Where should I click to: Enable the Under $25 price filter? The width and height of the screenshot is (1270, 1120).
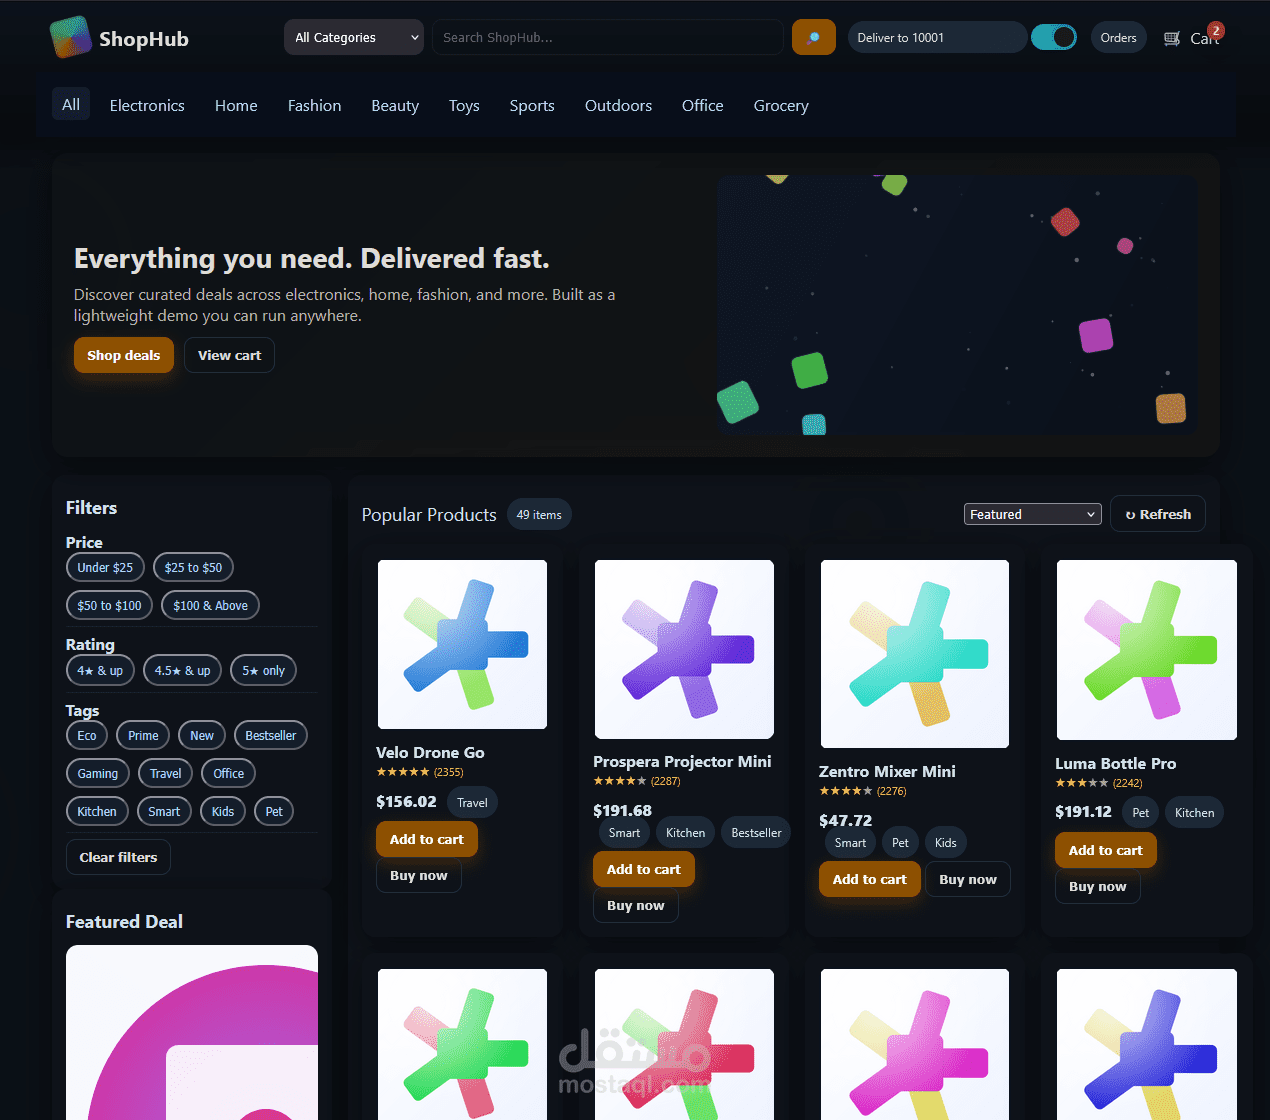pyautogui.click(x=105, y=567)
